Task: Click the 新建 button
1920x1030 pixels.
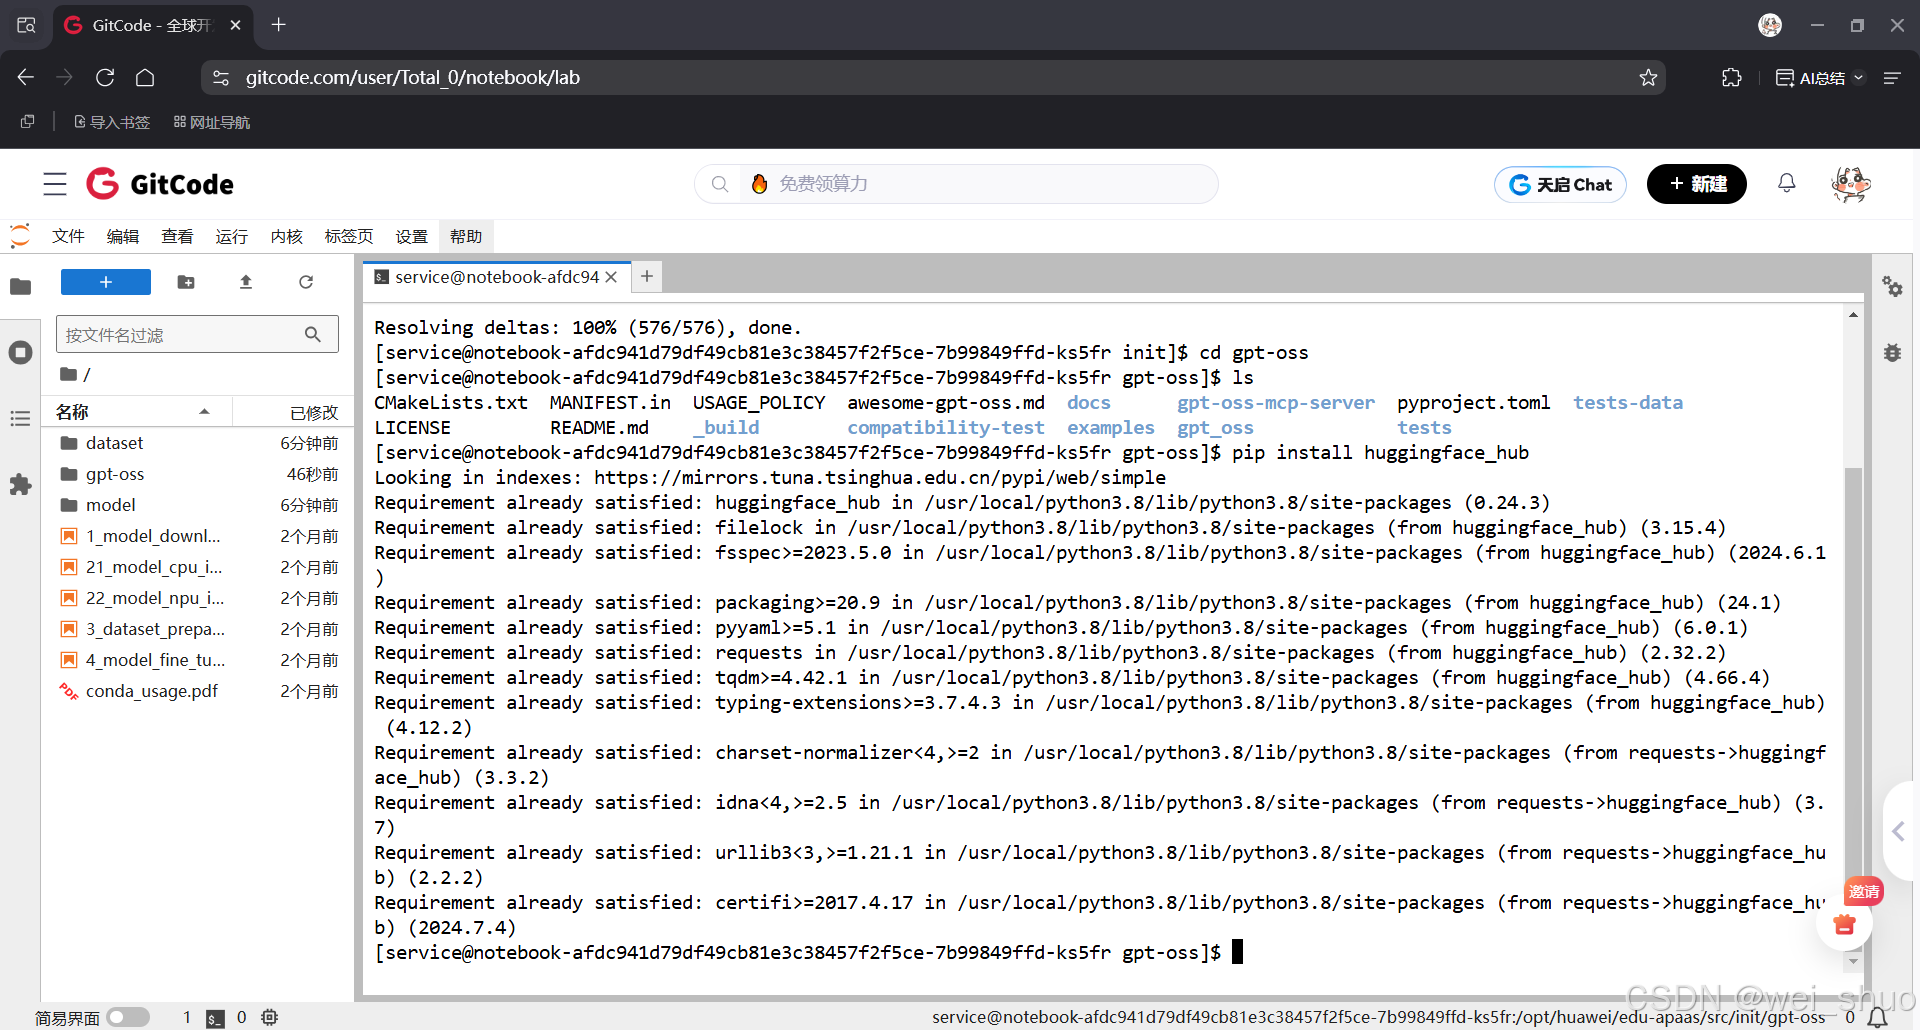Action: [1697, 184]
